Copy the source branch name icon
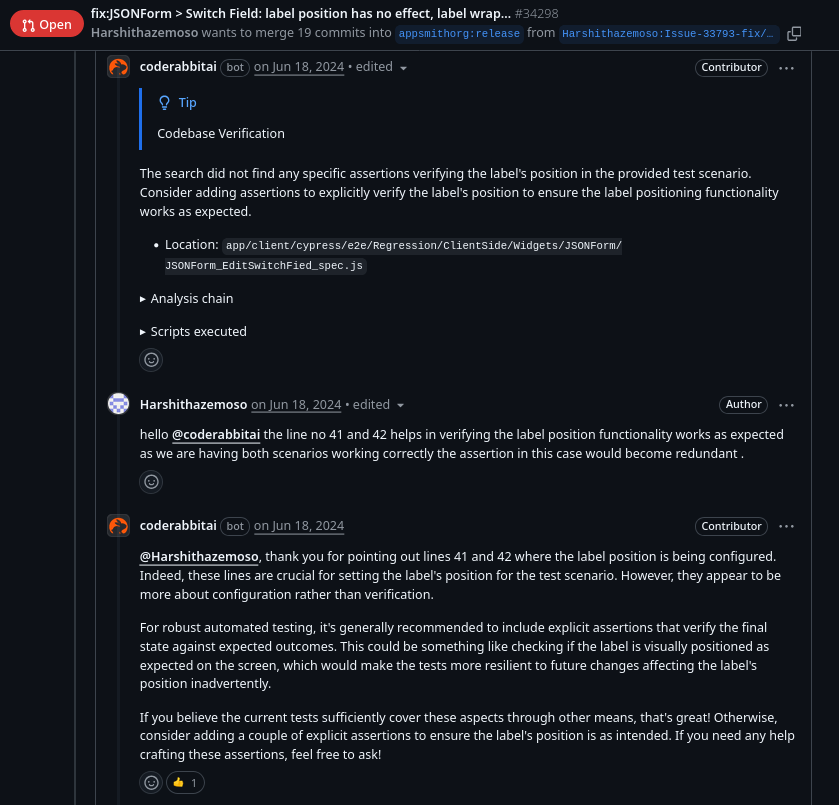The height and width of the screenshot is (805, 839). point(794,33)
